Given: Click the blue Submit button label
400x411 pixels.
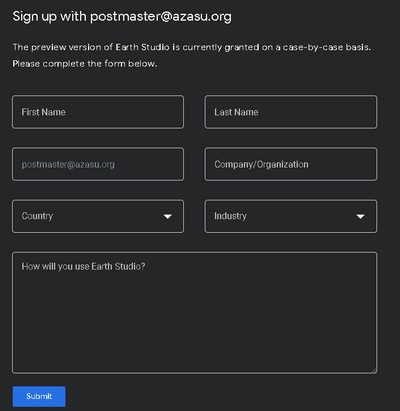Looking at the screenshot, I should [39, 396].
